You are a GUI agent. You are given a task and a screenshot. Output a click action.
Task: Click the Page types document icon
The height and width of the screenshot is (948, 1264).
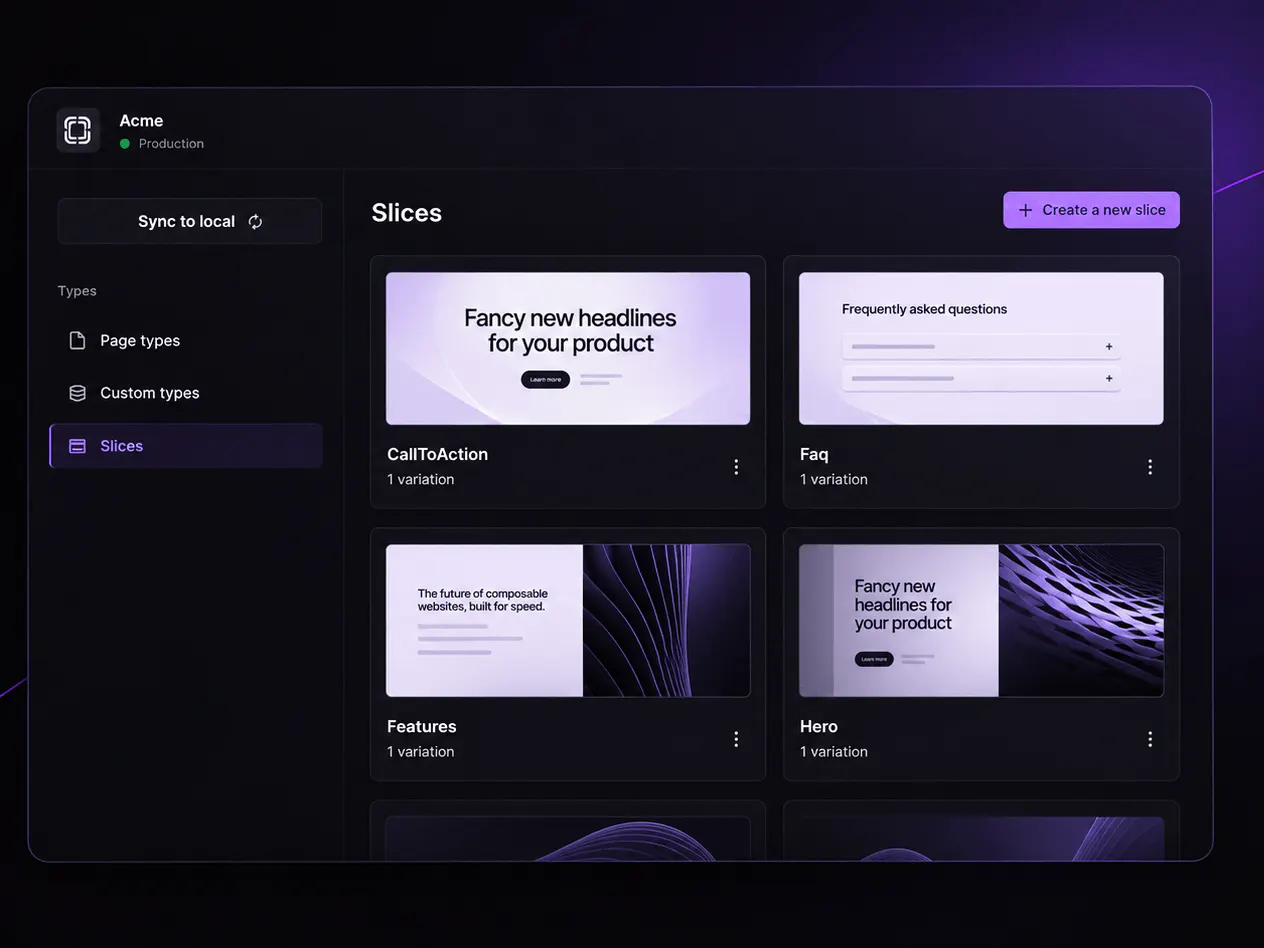77,341
